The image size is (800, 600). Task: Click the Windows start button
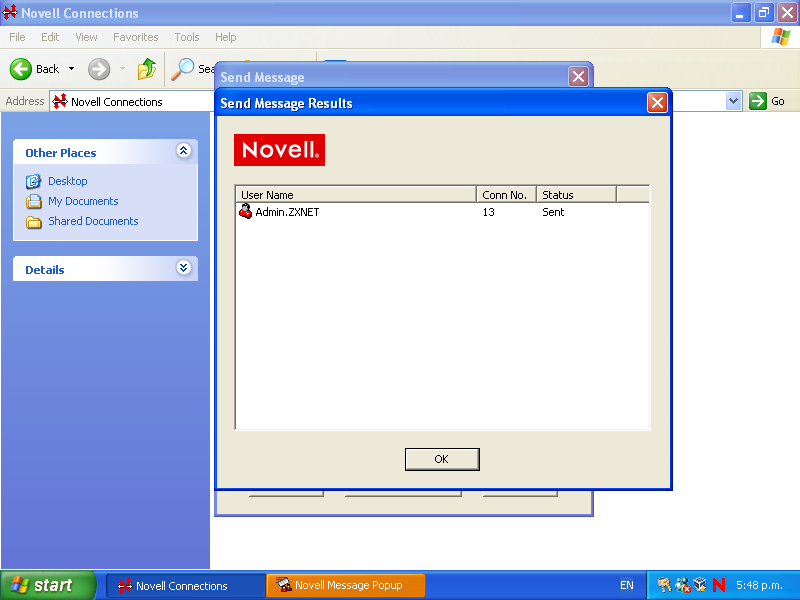coord(48,585)
